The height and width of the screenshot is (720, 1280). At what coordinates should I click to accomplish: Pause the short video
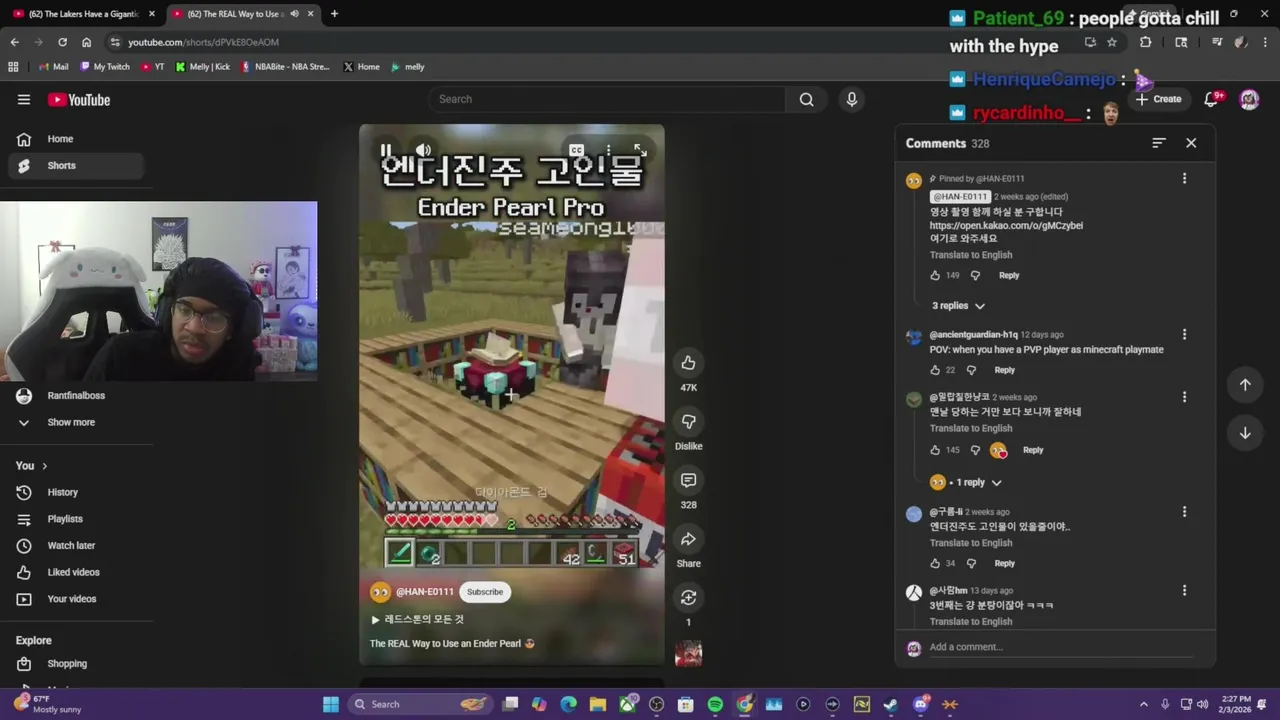386,151
